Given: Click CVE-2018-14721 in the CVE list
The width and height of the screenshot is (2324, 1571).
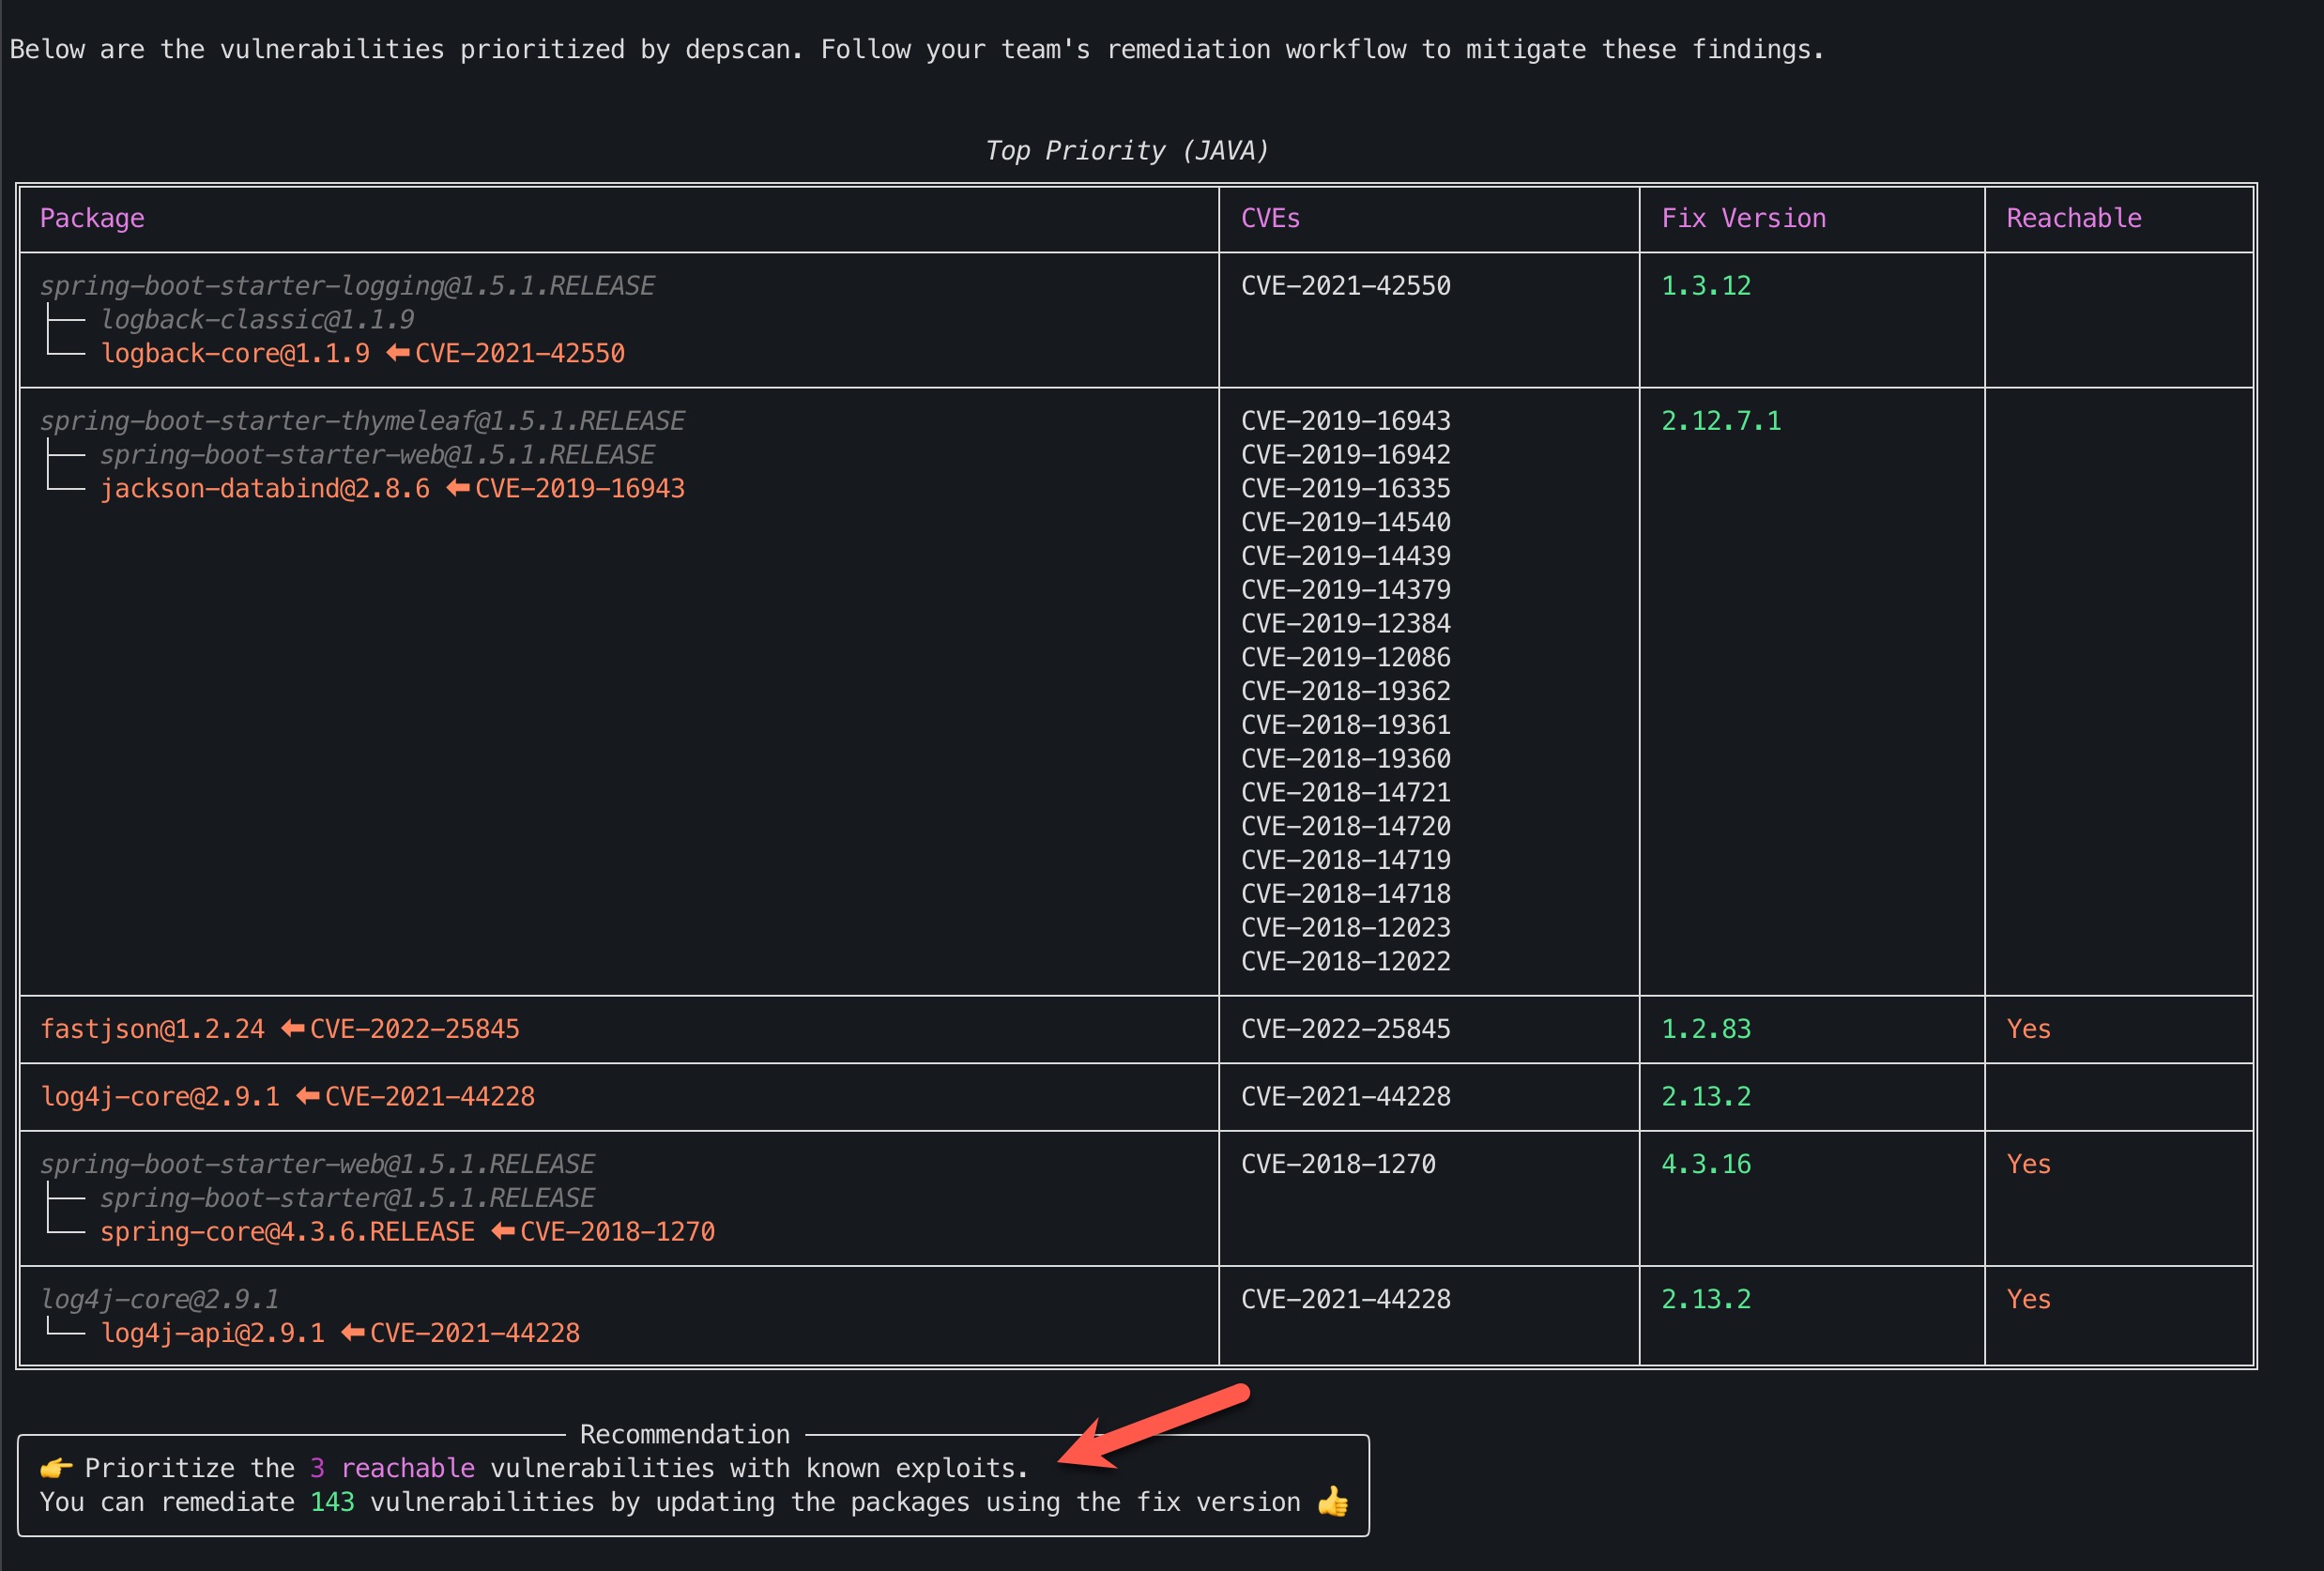Looking at the screenshot, I should [x=1345, y=793].
